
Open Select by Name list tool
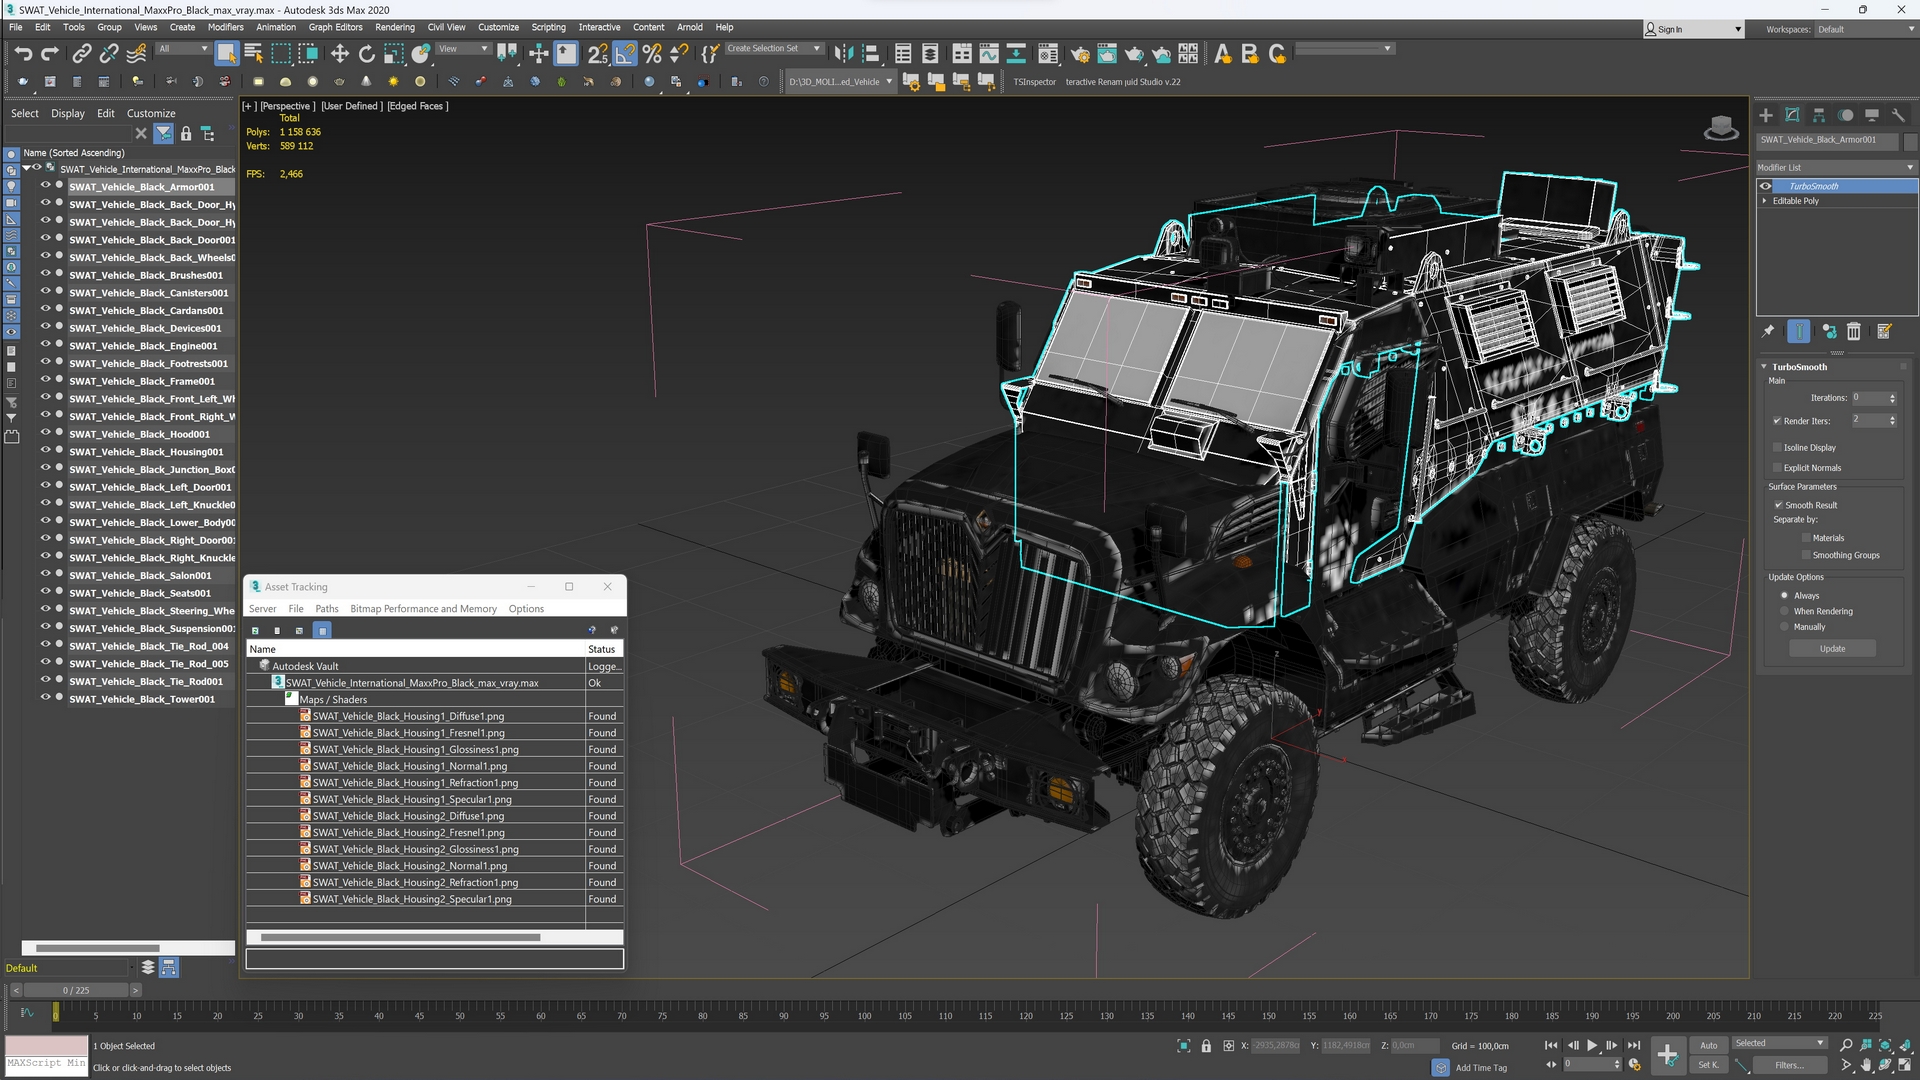tap(254, 54)
